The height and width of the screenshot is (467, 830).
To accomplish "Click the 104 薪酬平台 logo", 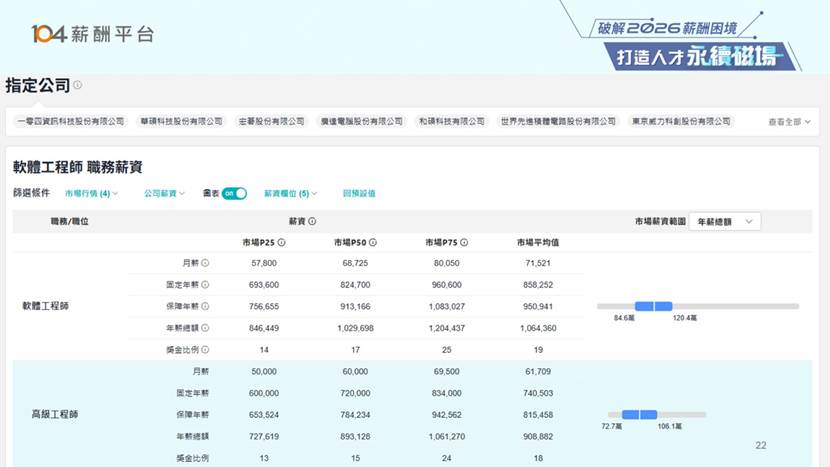I will (92, 34).
